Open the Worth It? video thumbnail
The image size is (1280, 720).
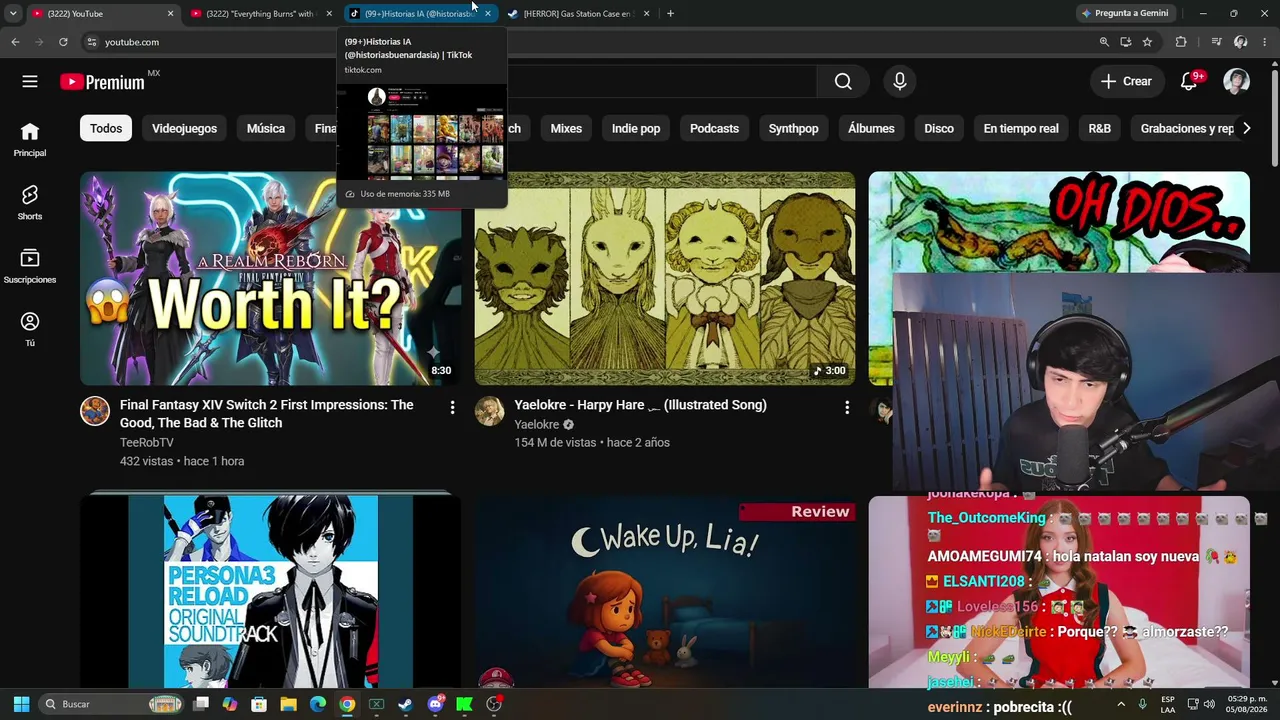[x=271, y=278]
